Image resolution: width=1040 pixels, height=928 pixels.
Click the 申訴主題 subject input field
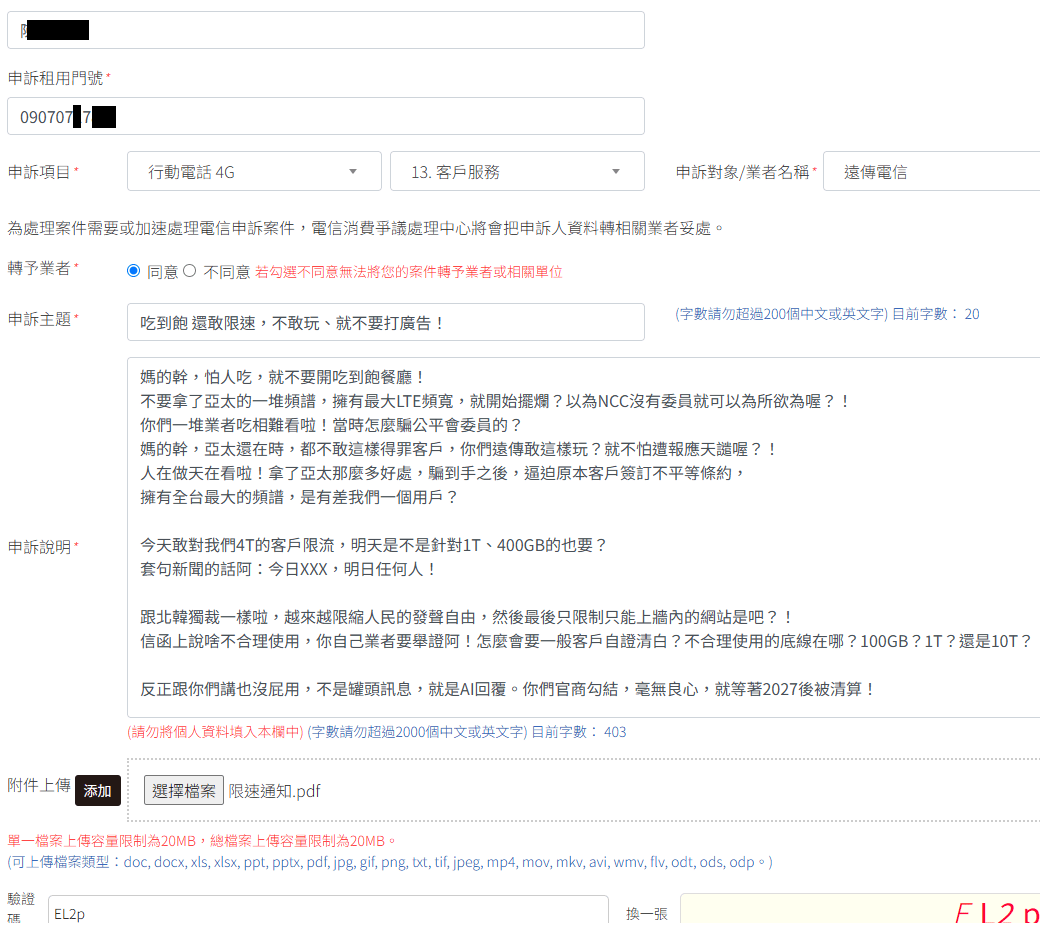(385, 322)
